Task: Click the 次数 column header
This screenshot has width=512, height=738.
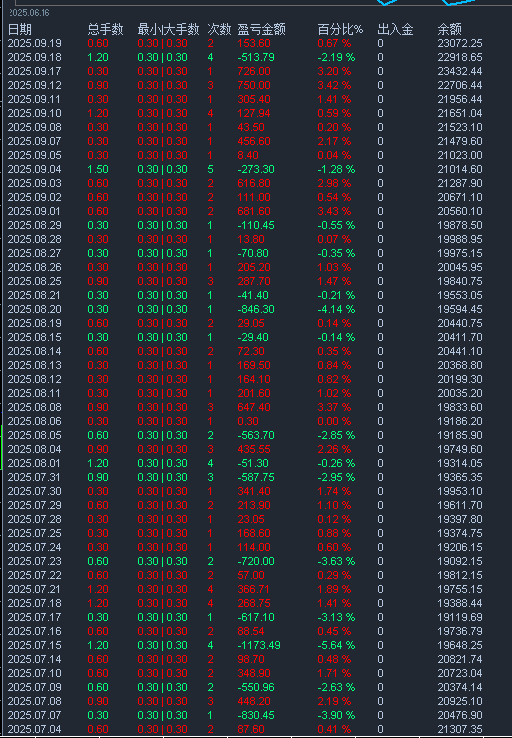Action: click(219, 30)
